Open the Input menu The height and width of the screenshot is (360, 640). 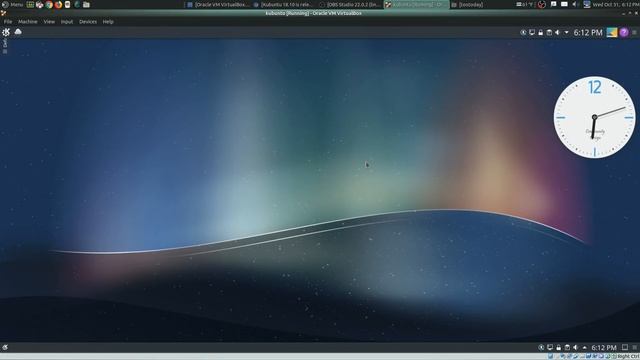[x=67, y=22]
